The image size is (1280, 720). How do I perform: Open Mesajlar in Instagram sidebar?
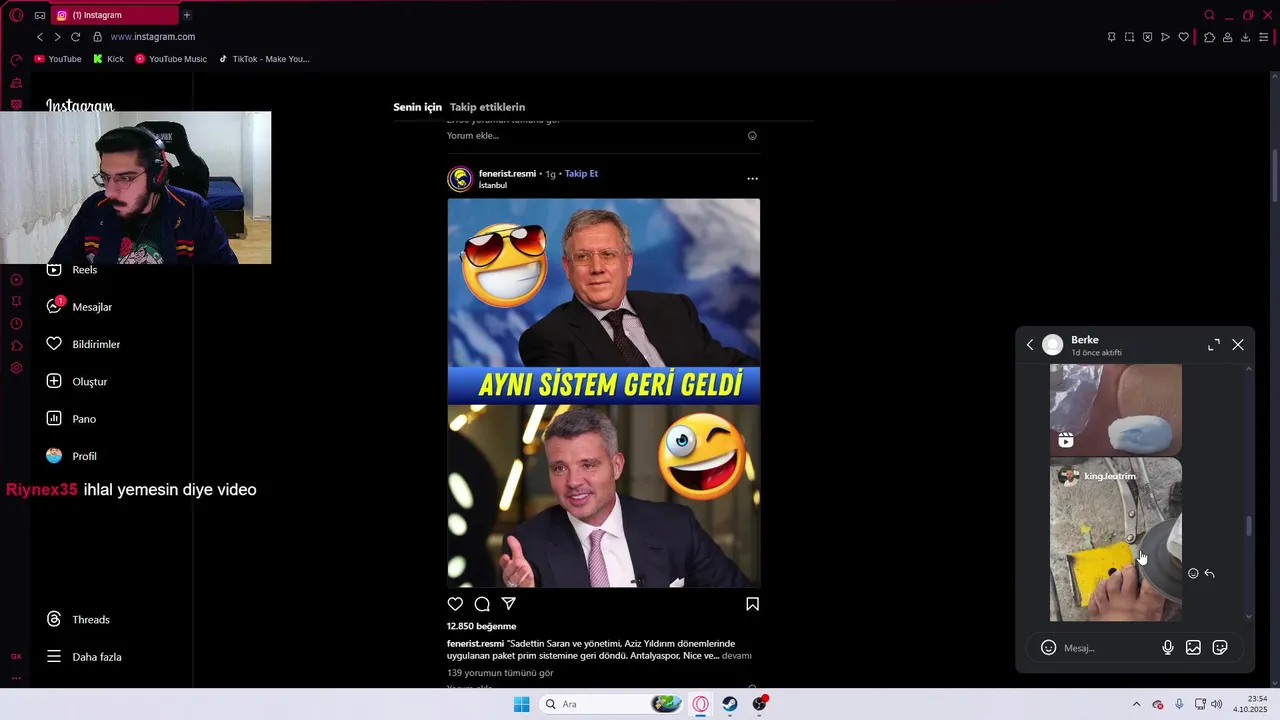coord(78,307)
